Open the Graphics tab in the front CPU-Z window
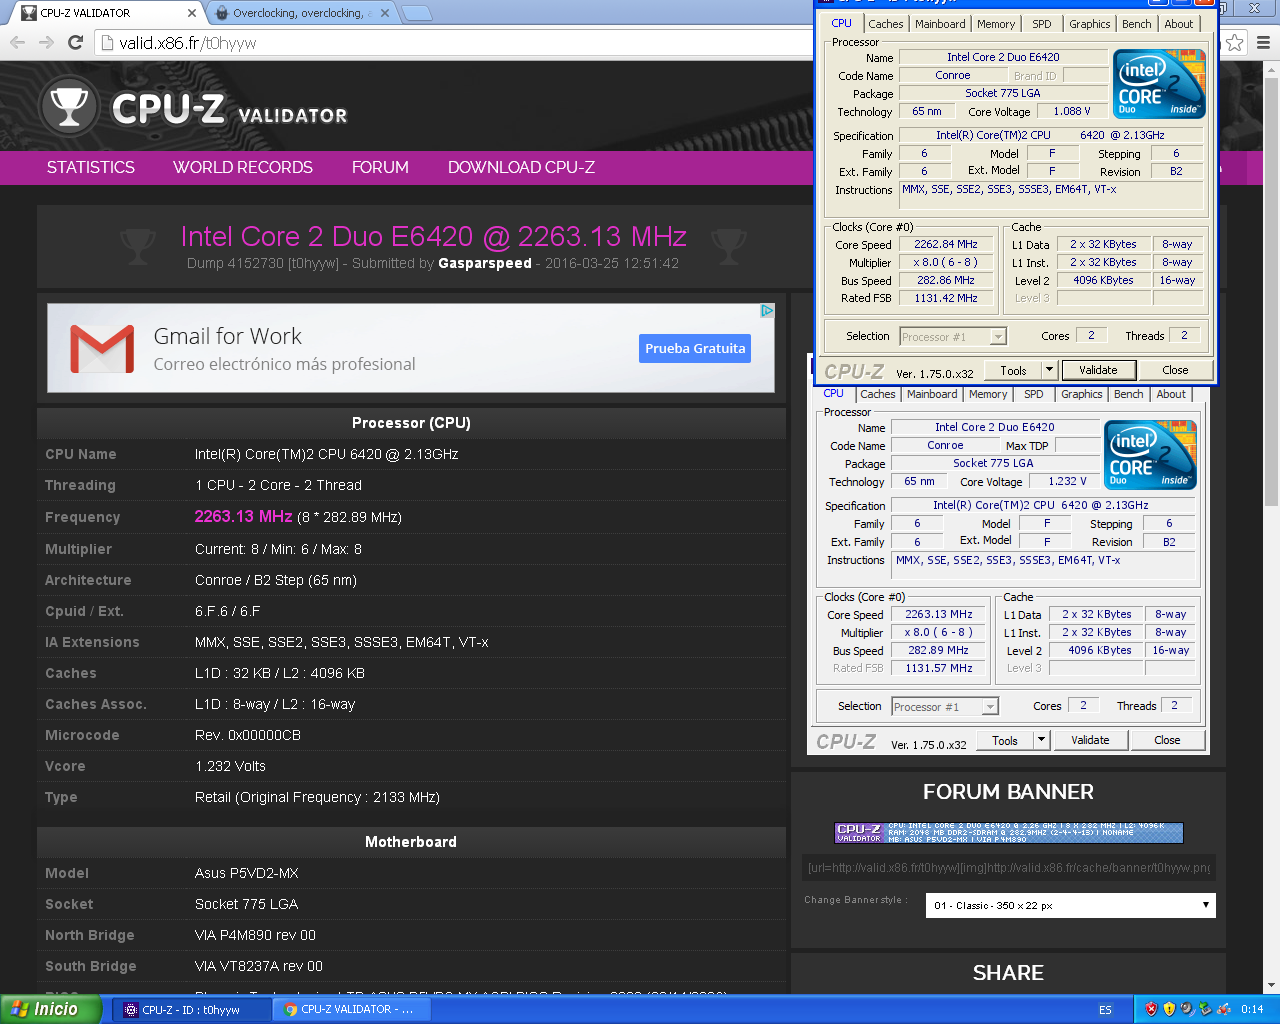 1090,24
